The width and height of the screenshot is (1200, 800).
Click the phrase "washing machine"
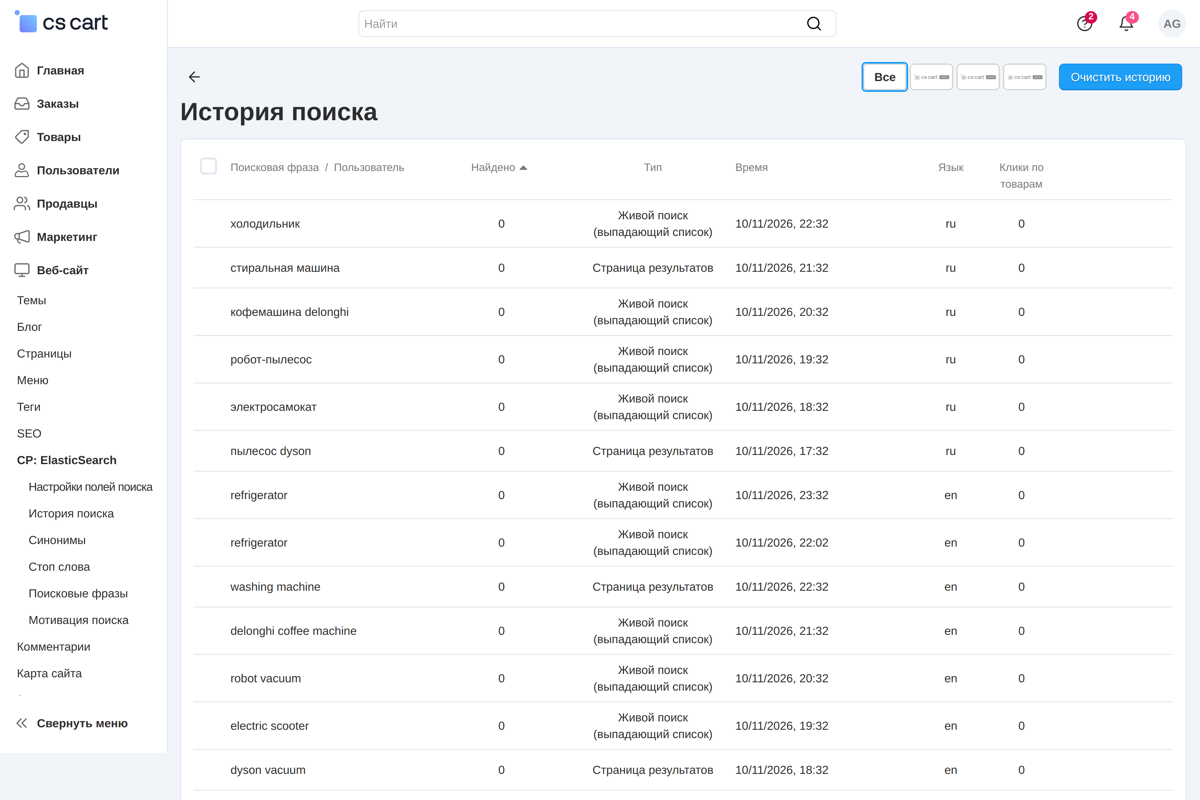coord(275,587)
